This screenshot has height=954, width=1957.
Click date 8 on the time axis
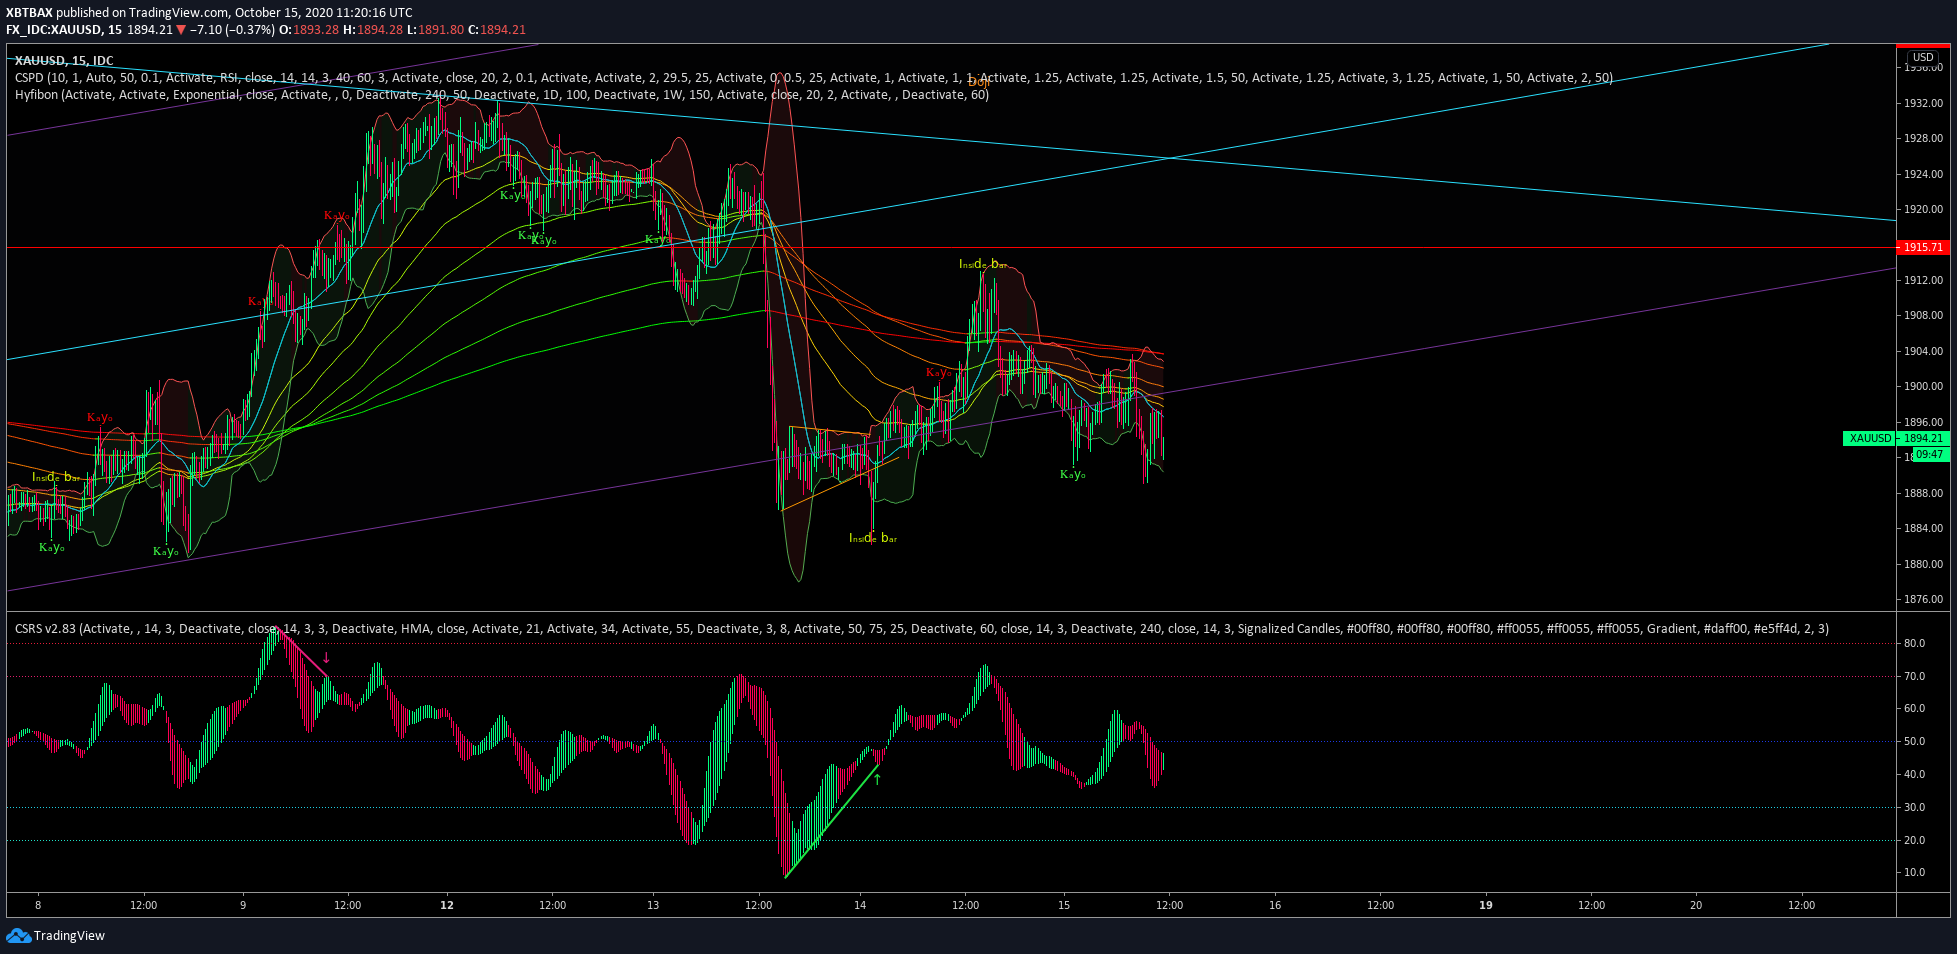(x=38, y=905)
